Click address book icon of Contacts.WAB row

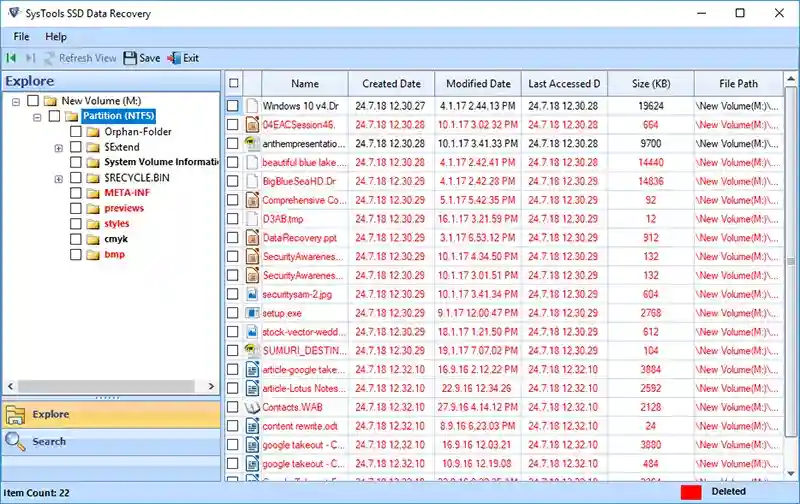[252, 407]
